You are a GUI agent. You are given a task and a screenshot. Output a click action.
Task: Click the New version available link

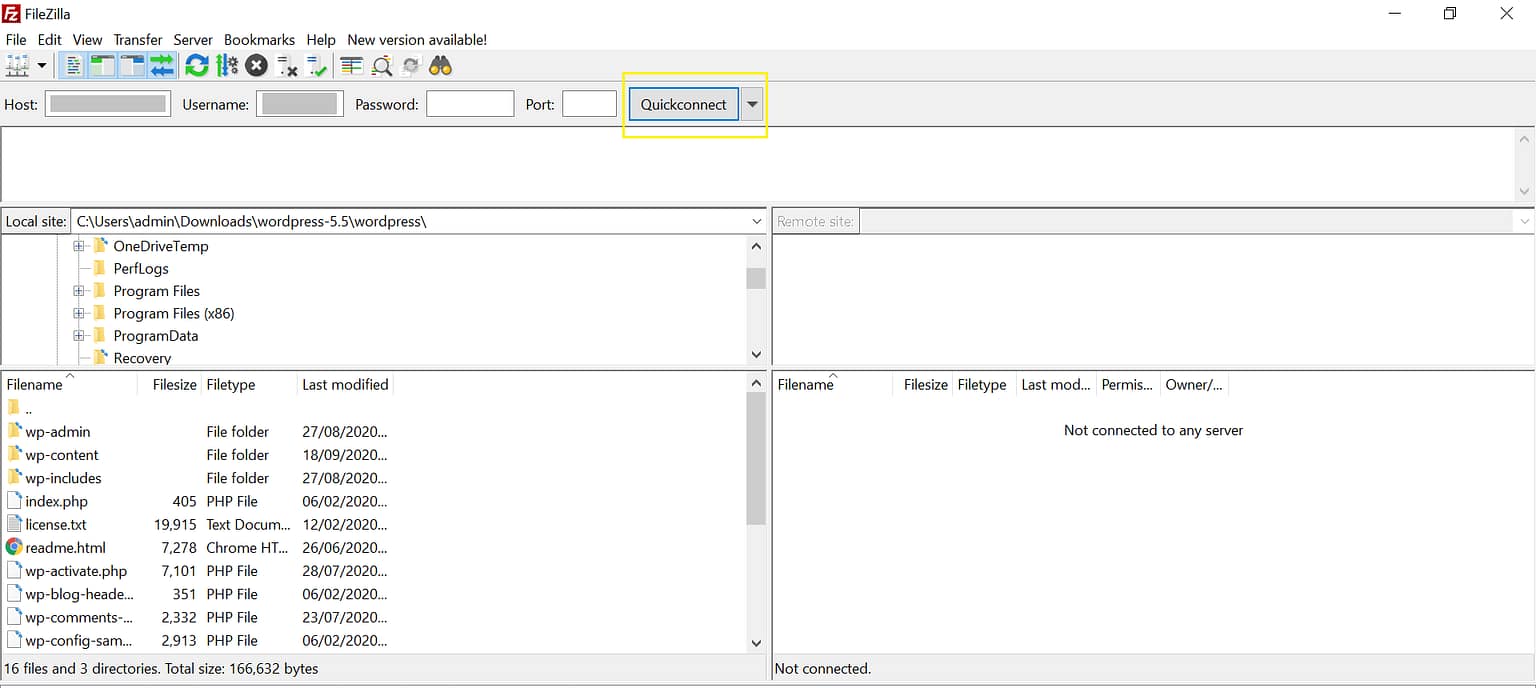pyautogui.click(x=417, y=39)
